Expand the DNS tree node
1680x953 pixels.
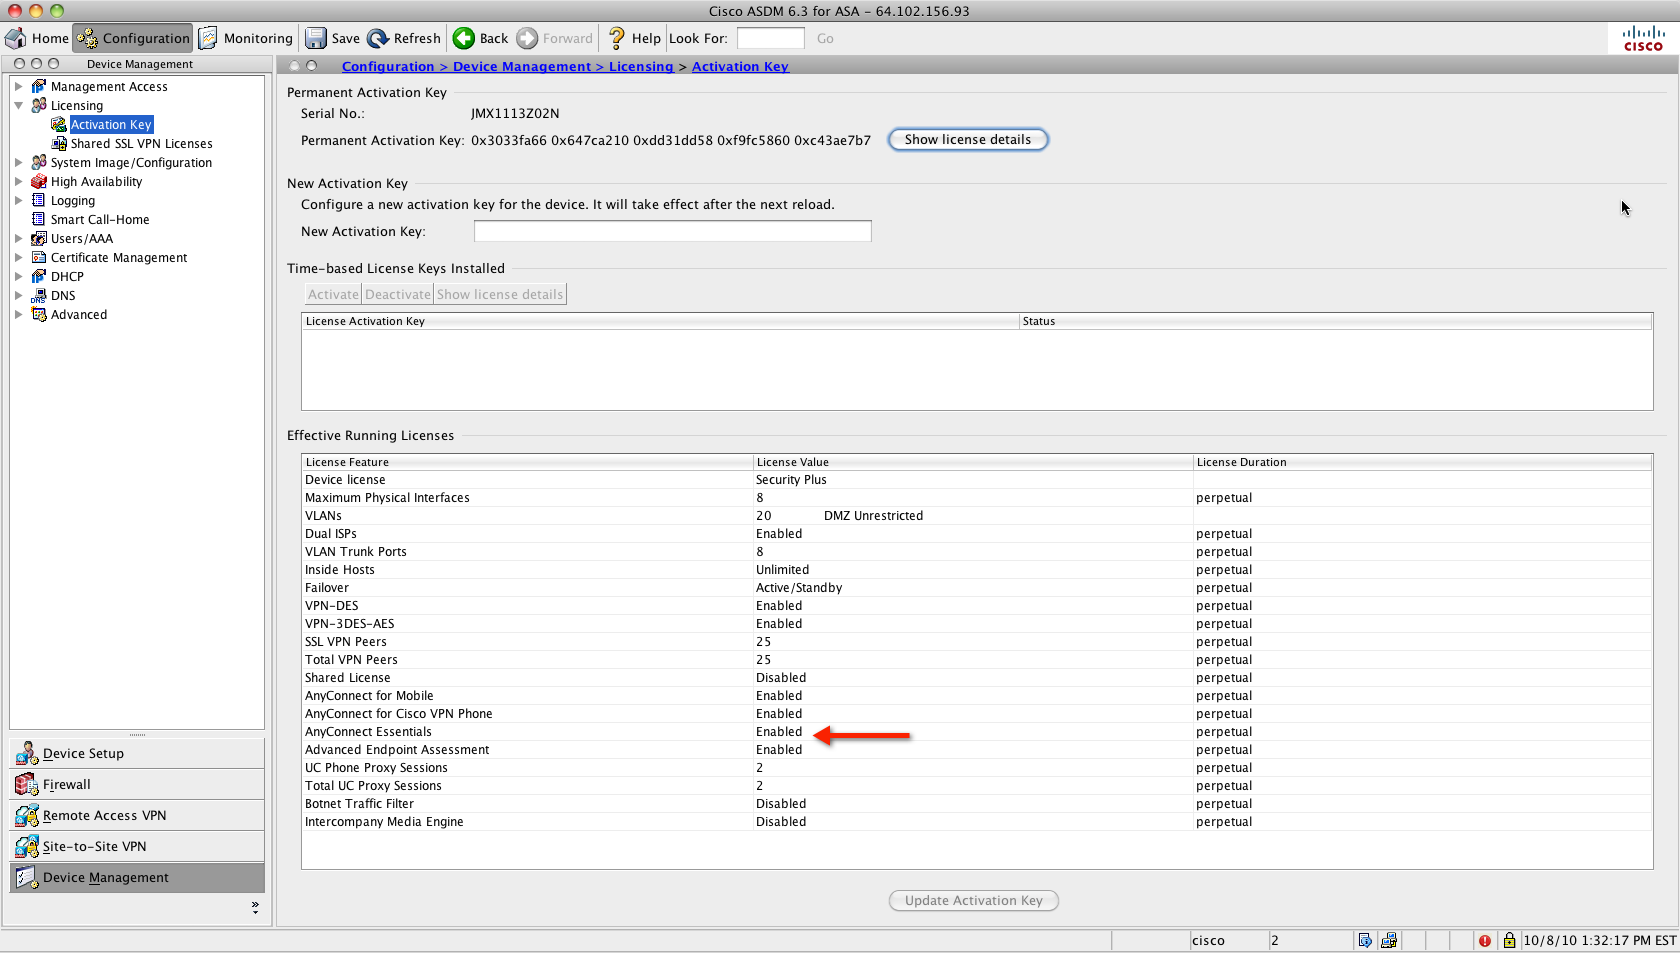[18, 296]
